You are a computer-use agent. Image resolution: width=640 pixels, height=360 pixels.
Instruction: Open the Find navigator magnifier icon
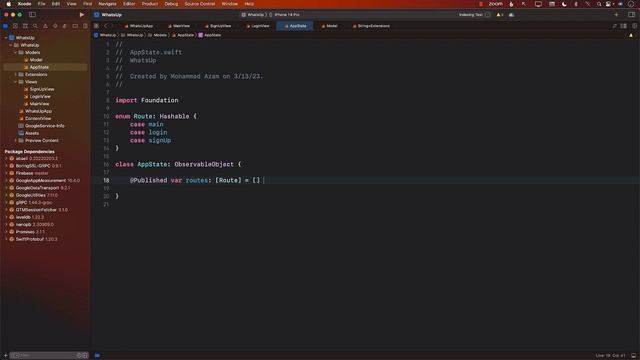tap(35, 26)
